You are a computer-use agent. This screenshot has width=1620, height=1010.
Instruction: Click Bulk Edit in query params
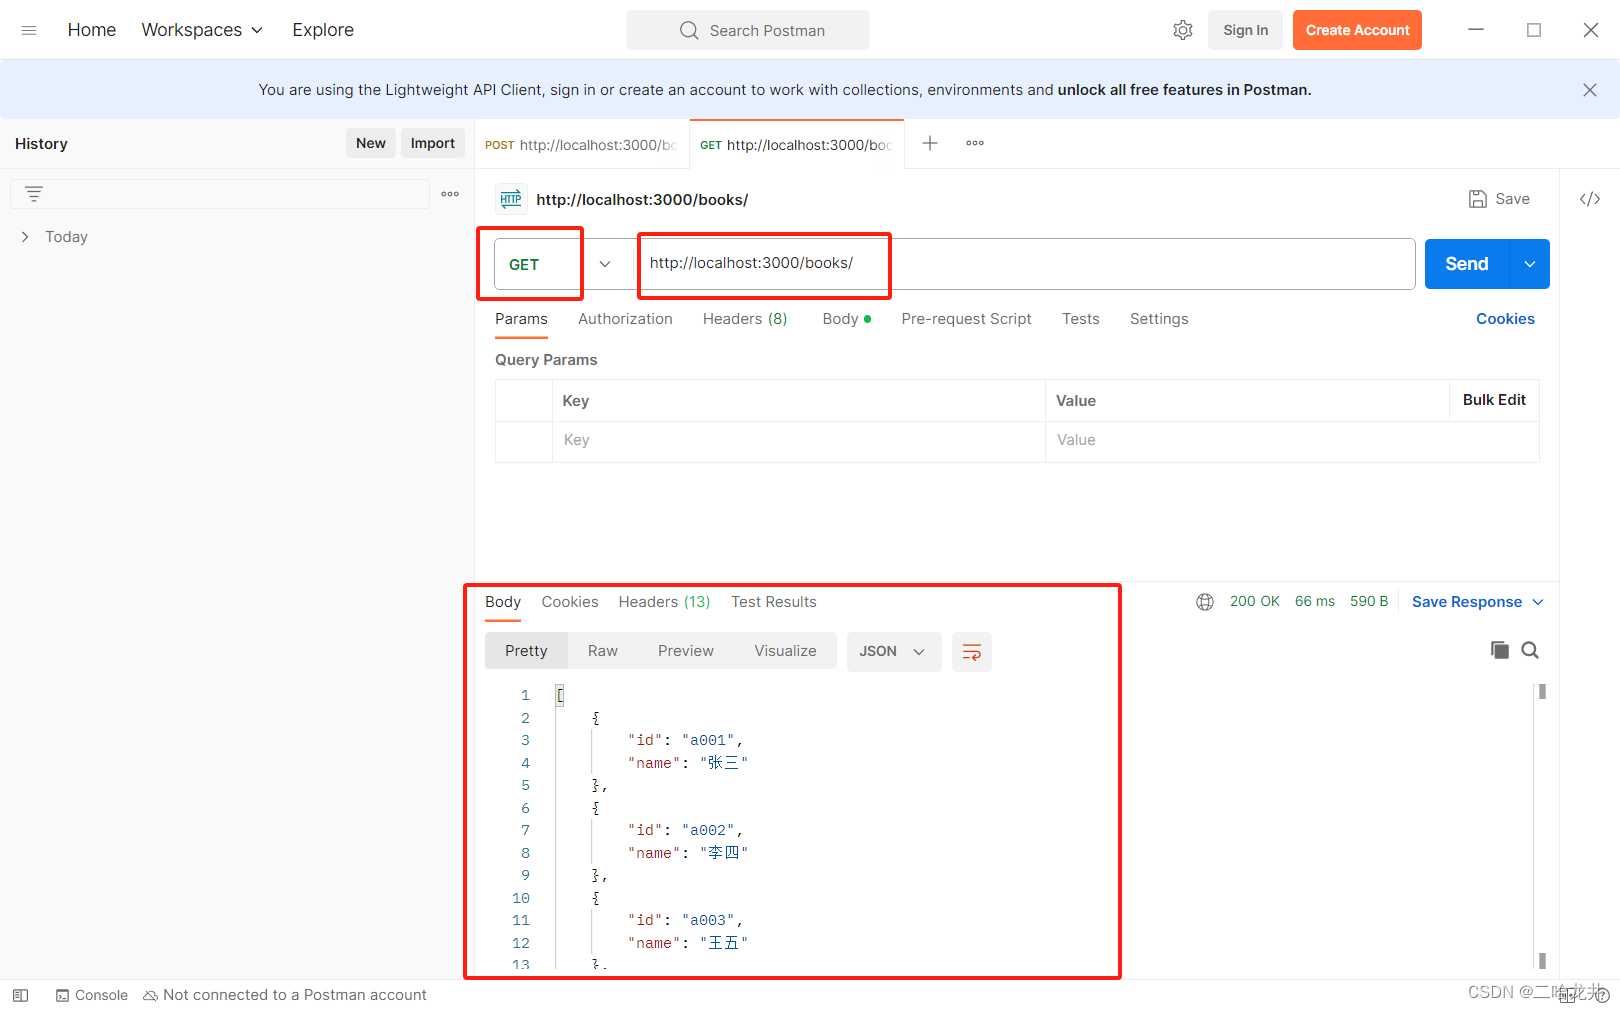coord(1494,400)
